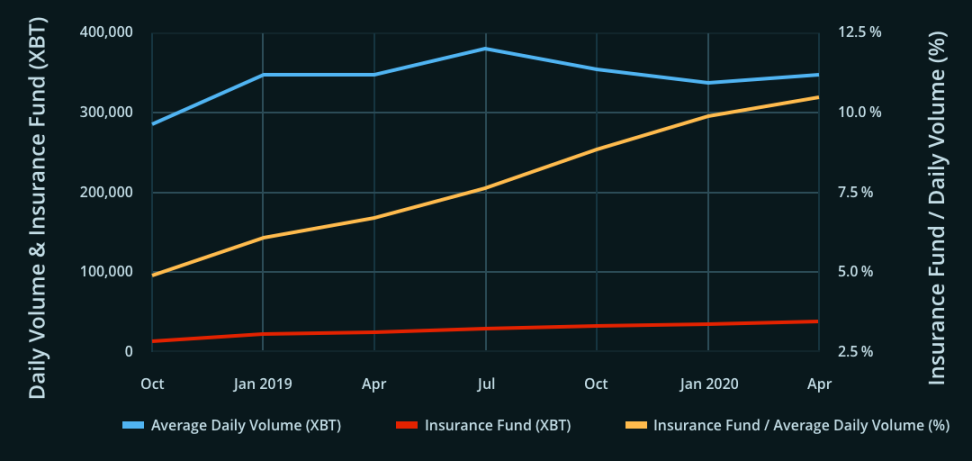The width and height of the screenshot is (972, 461).
Task: Click the red line point at Jul
Action: coord(485,328)
